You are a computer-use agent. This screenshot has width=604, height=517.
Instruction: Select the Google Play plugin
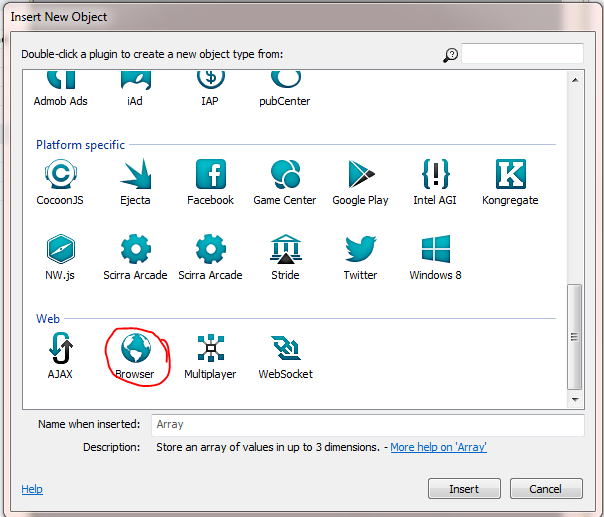point(361,183)
